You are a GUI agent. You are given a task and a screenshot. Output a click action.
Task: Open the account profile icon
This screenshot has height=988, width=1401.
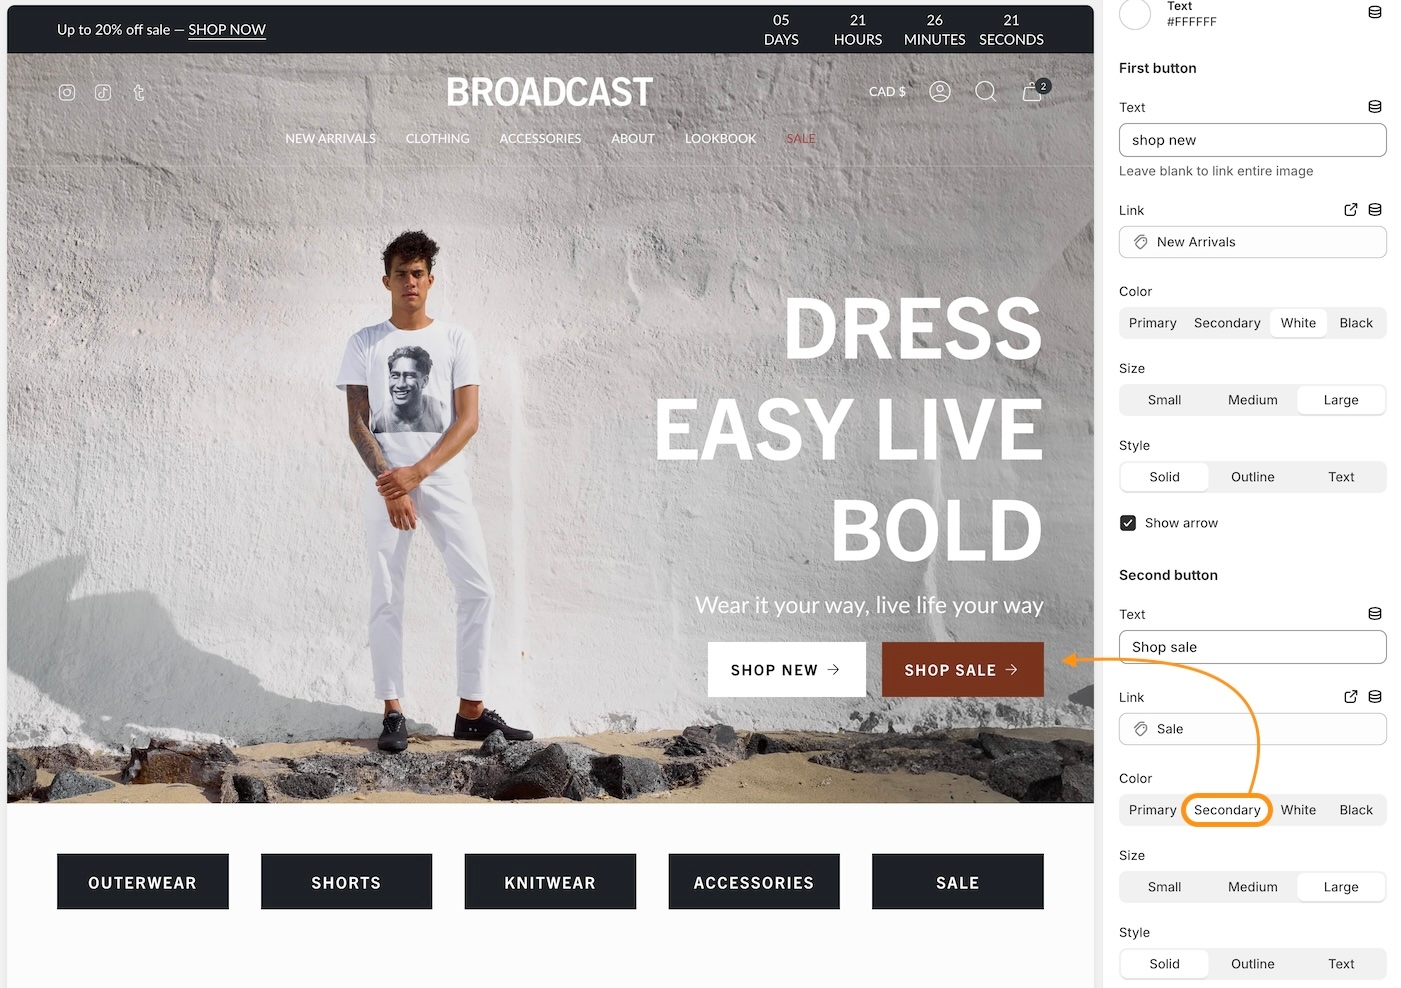pos(940,92)
